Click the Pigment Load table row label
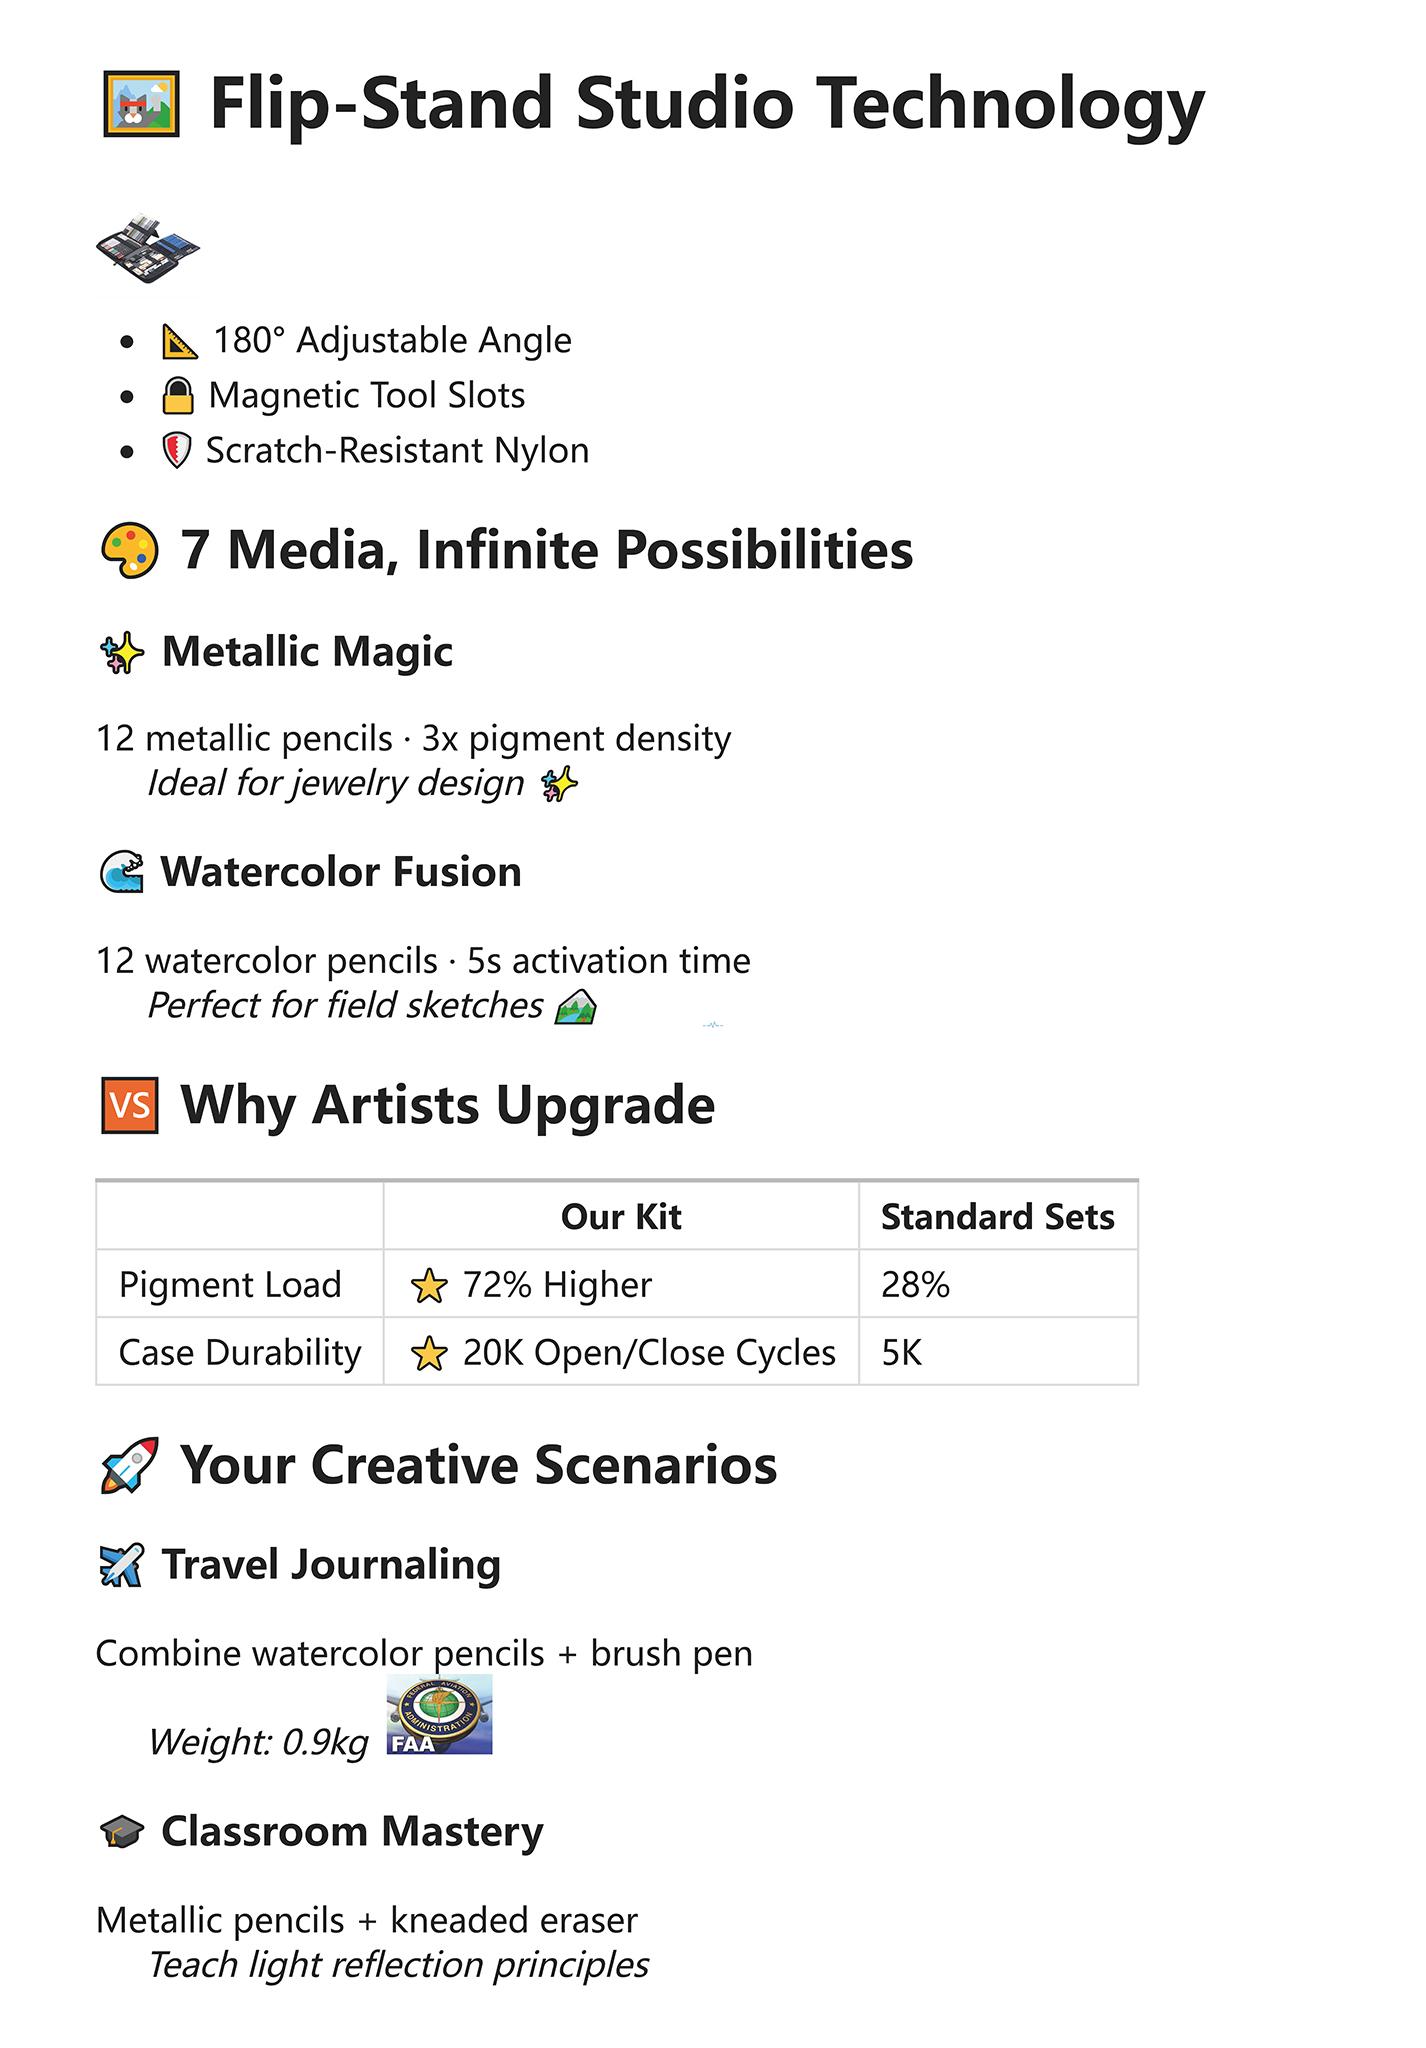 click(x=230, y=1285)
